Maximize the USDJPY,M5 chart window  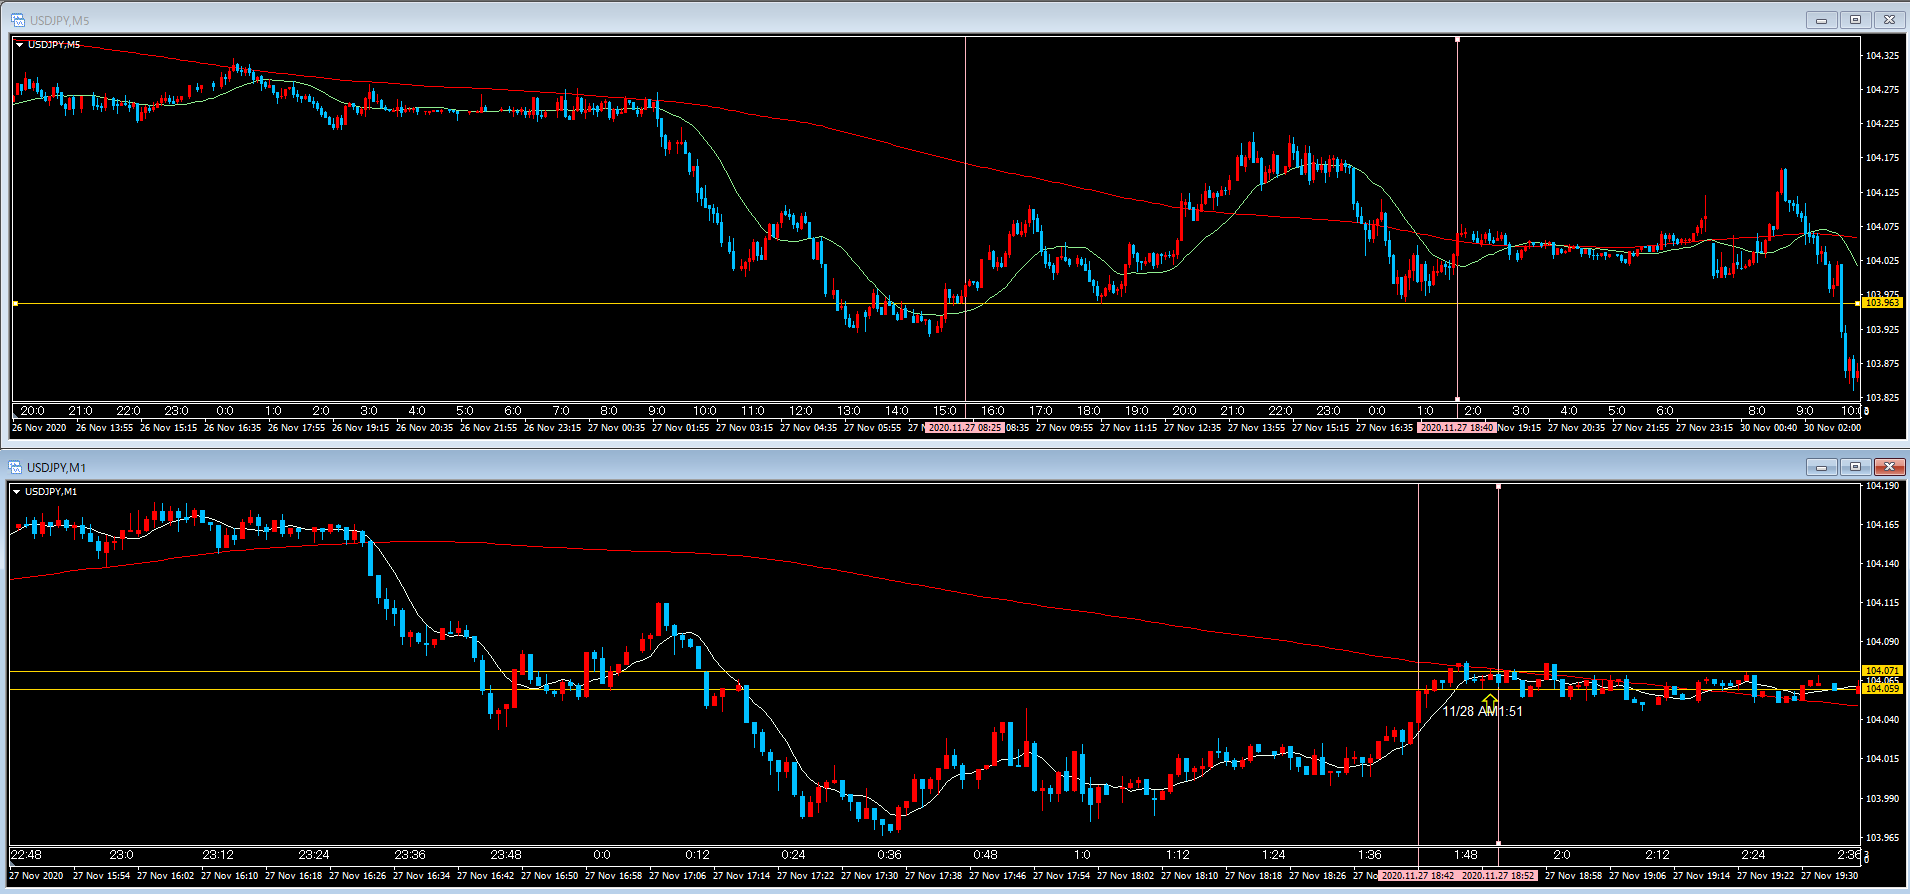click(x=1855, y=20)
